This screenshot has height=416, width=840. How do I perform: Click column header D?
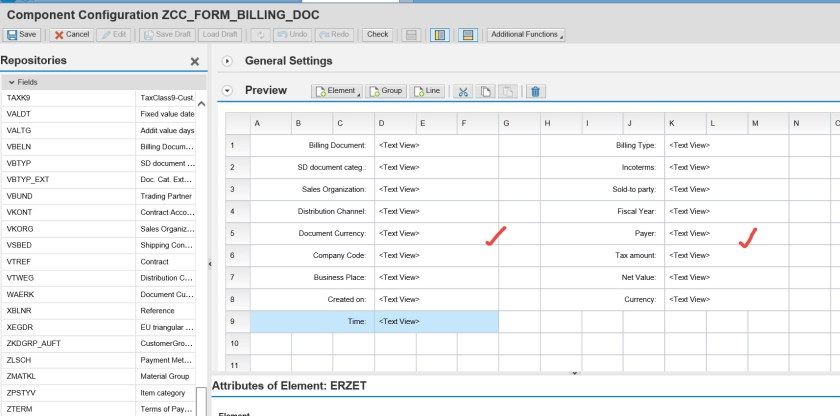pyautogui.click(x=395, y=124)
